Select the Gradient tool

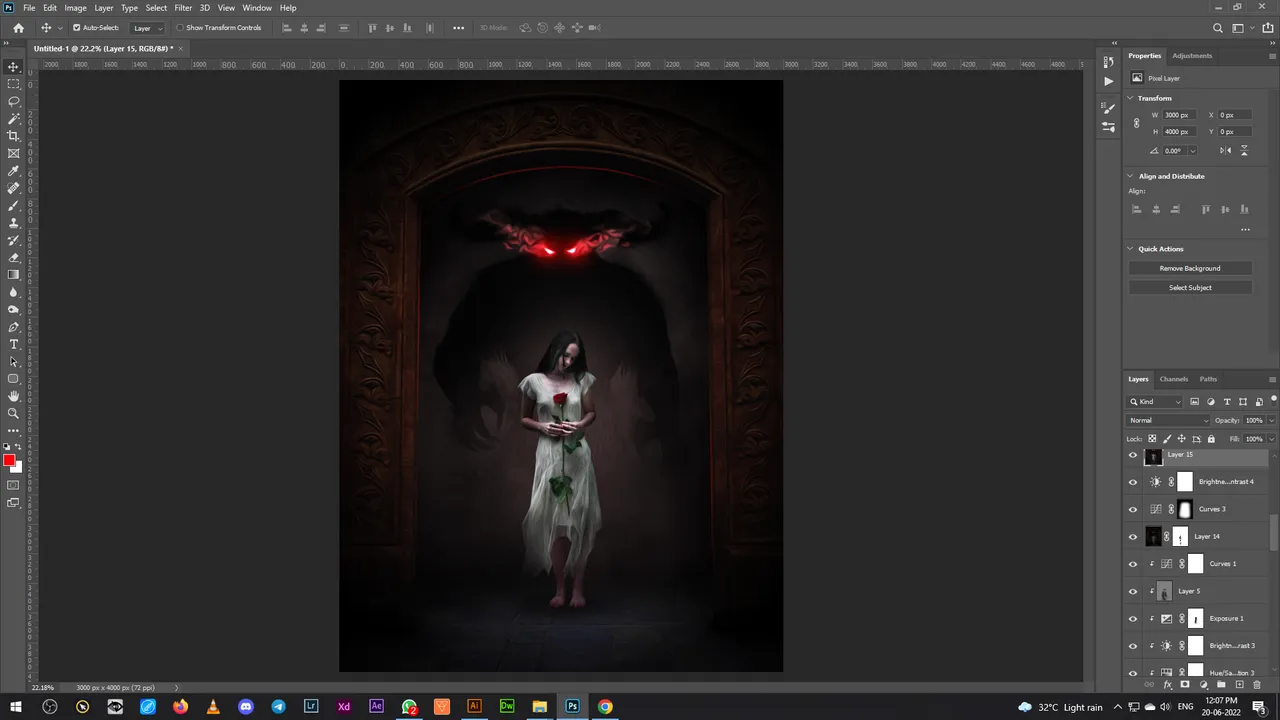(x=14, y=275)
